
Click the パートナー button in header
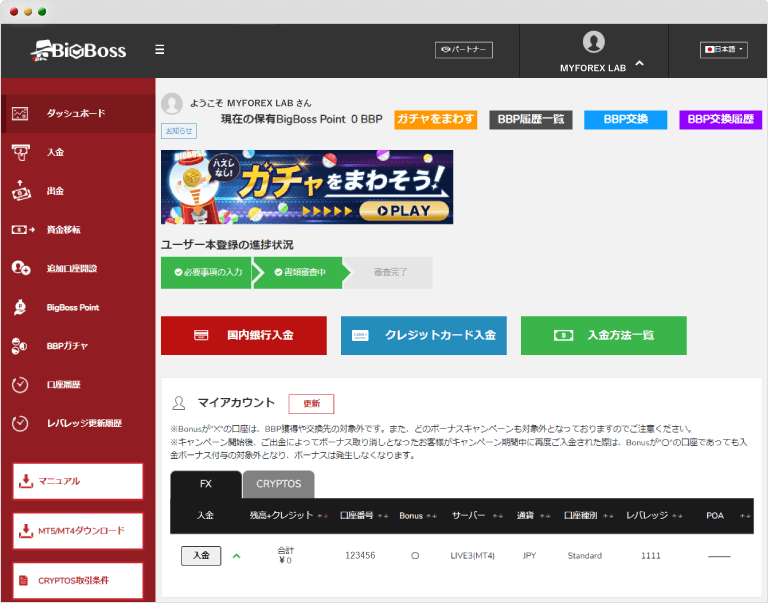tap(464, 50)
